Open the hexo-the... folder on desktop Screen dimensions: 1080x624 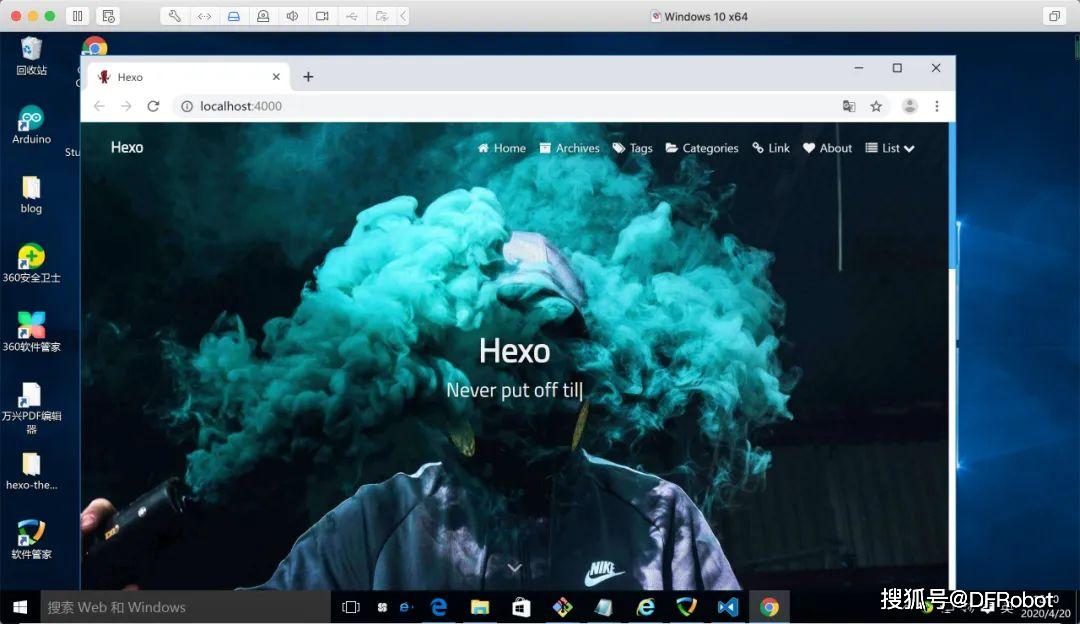[31, 472]
